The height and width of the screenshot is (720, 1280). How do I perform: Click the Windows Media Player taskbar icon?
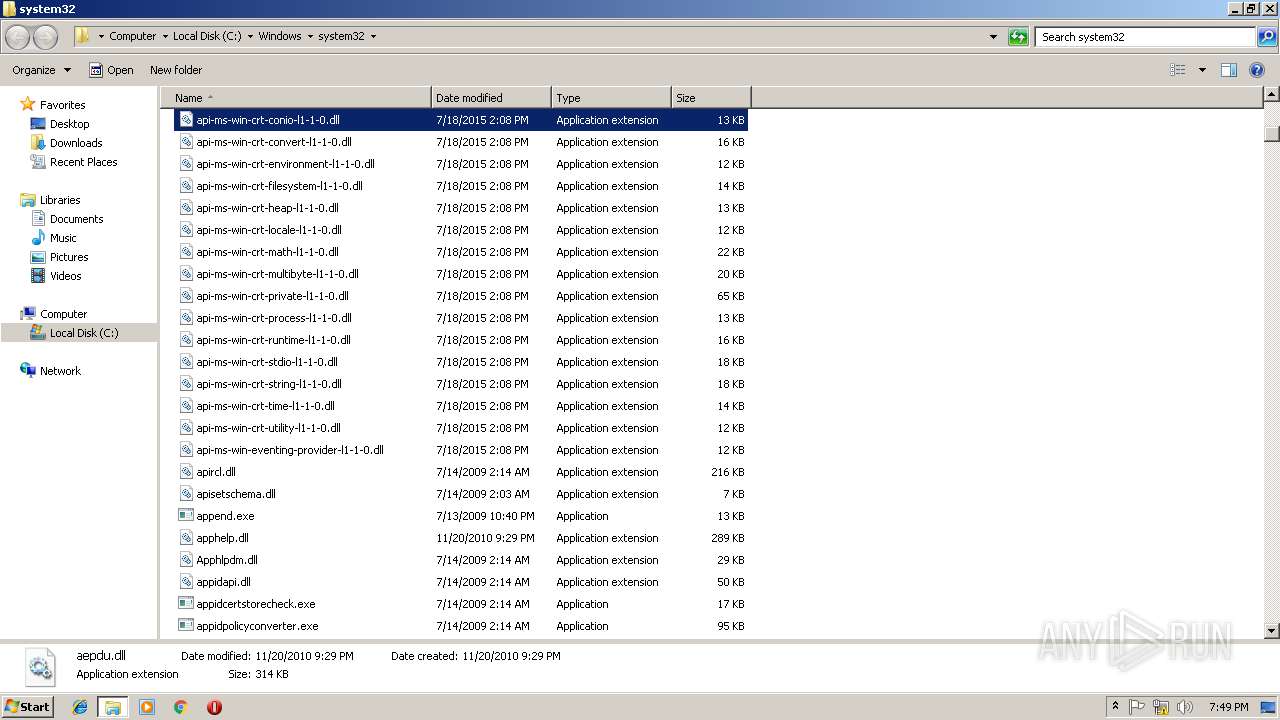(x=147, y=707)
